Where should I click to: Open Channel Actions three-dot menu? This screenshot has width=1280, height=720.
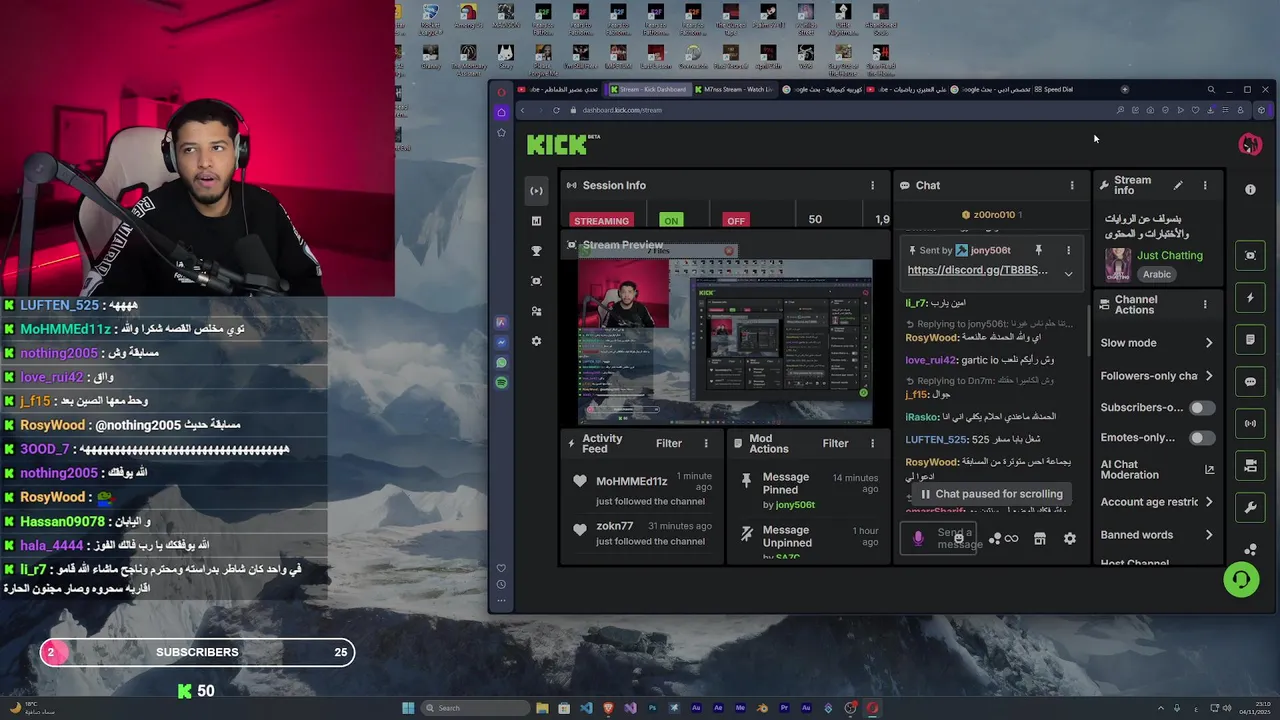point(1205,304)
